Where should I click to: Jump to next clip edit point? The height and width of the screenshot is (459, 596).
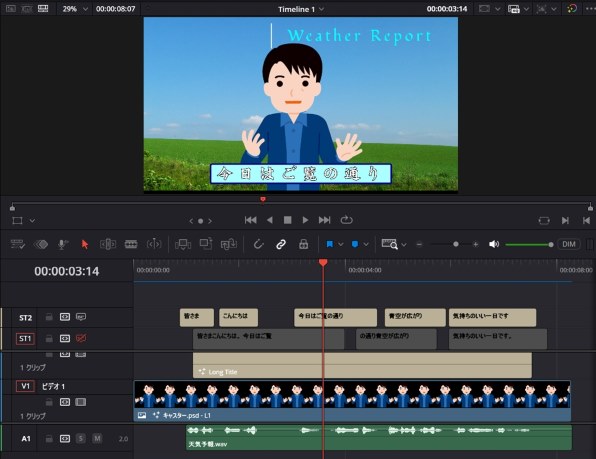tap(565, 220)
